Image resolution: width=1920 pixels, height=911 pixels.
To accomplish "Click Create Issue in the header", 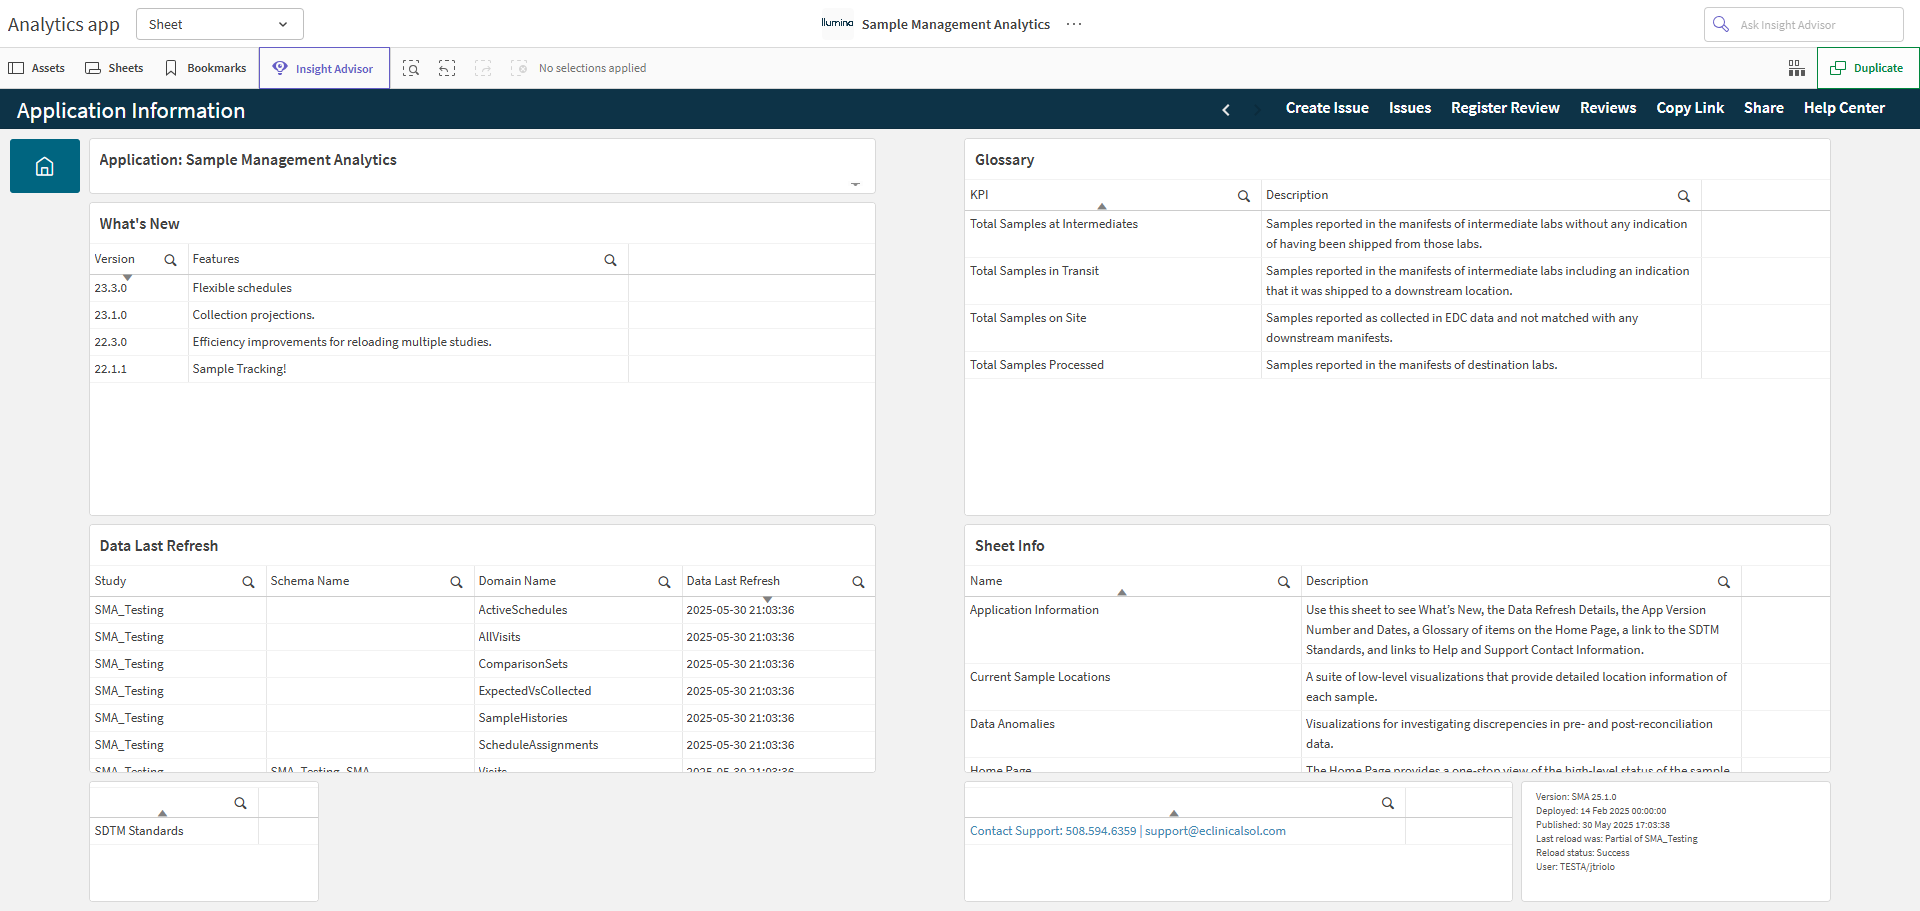I will click(1327, 108).
